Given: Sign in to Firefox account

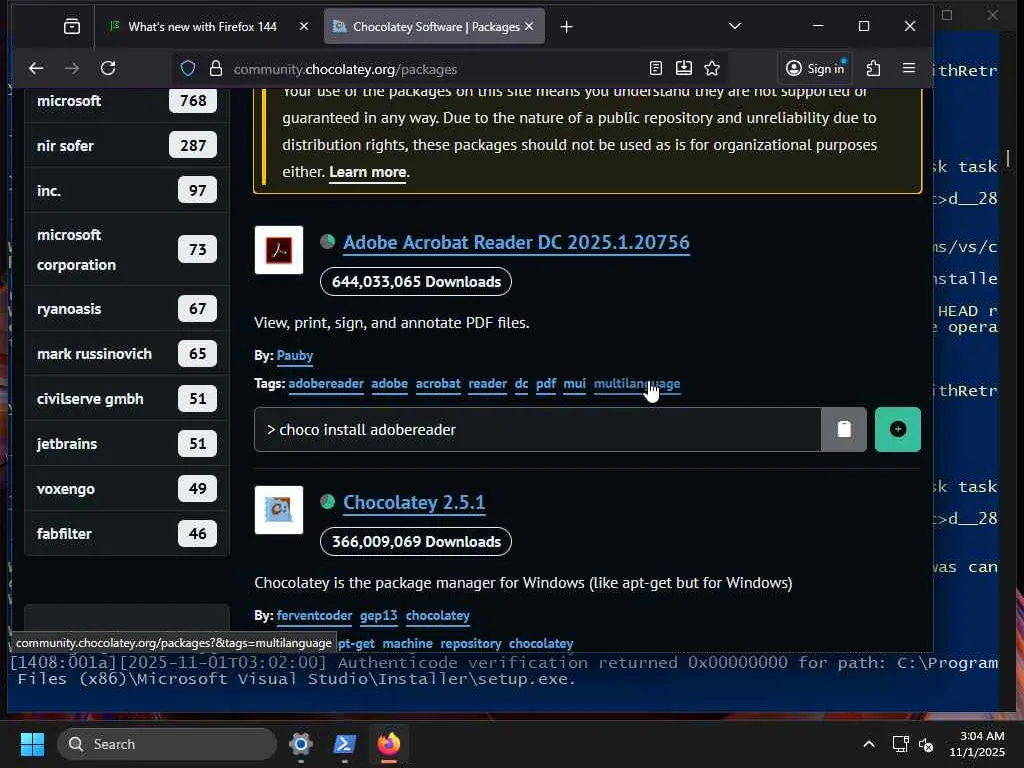Looking at the screenshot, I should click(x=816, y=68).
